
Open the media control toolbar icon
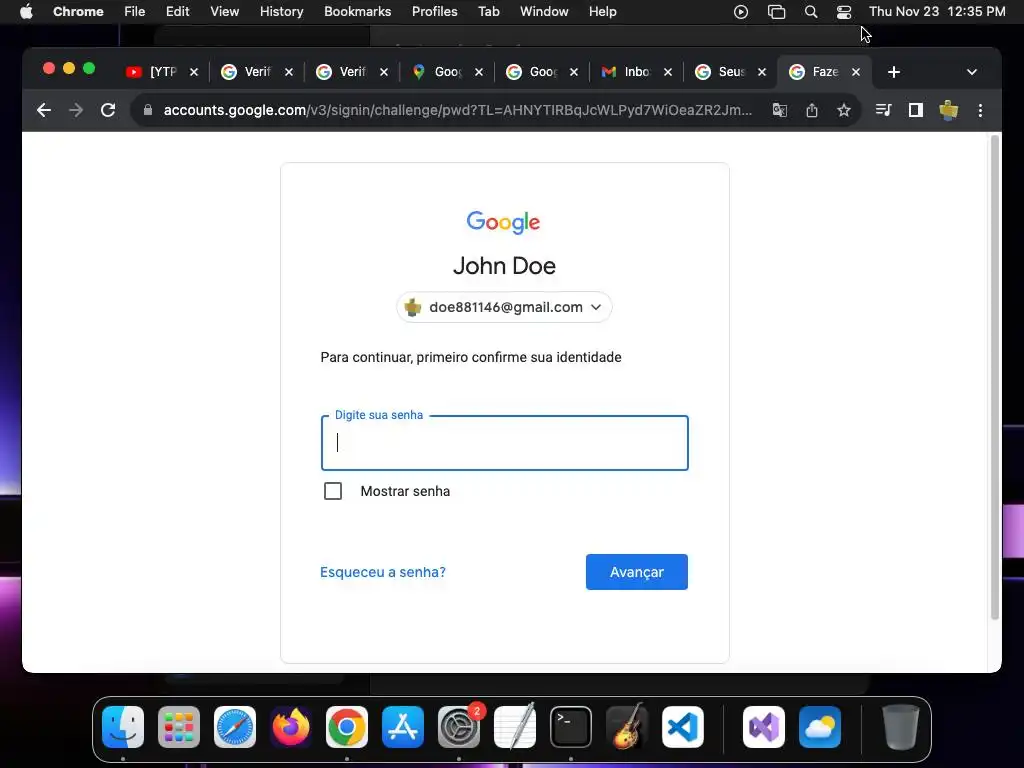point(883,110)
